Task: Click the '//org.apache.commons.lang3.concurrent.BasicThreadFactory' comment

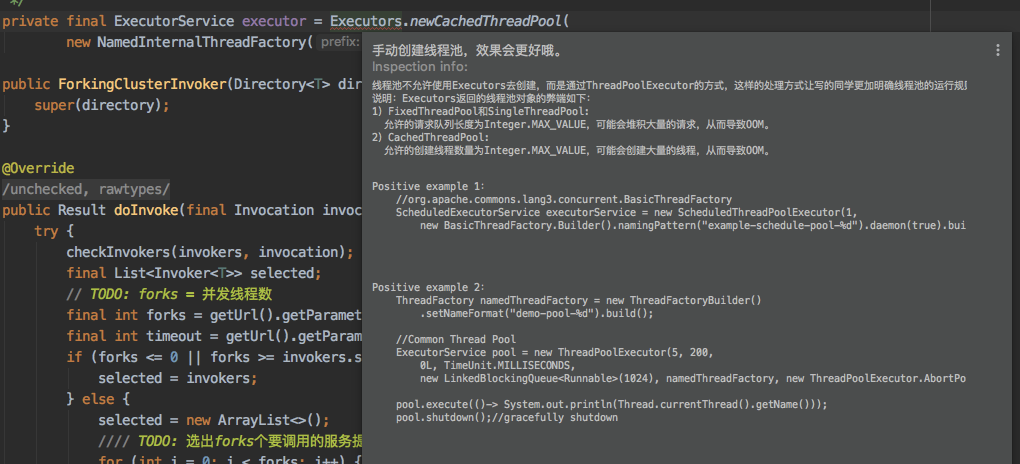Action: point(563,199)
